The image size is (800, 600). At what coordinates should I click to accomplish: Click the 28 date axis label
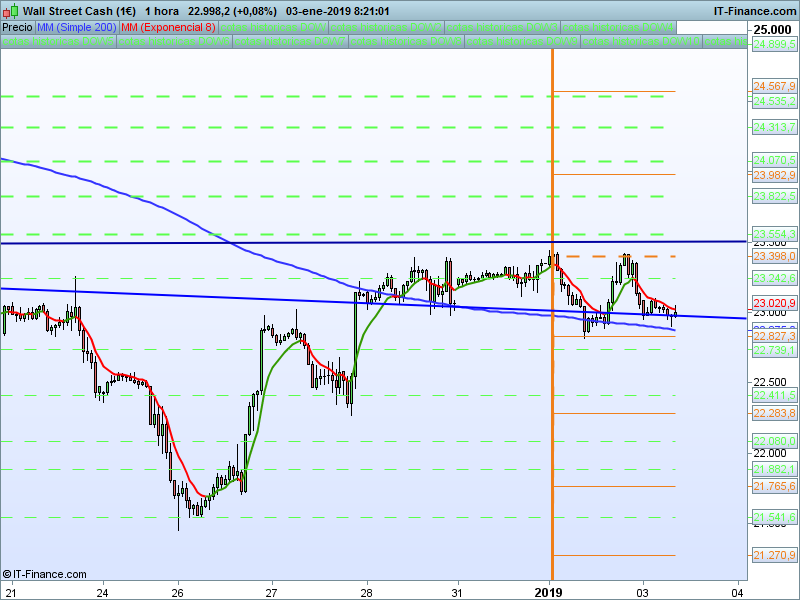pos(366,593)
